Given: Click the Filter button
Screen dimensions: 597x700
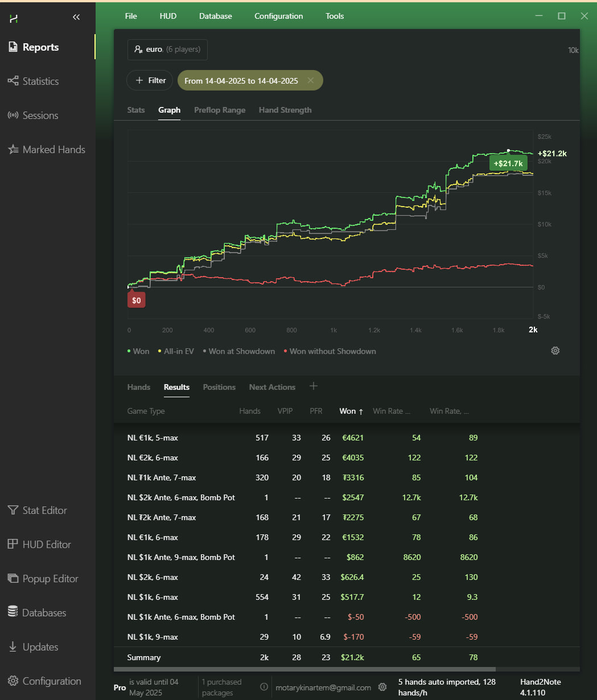Looking at the screenshot, I should click(x=150, y=80).
